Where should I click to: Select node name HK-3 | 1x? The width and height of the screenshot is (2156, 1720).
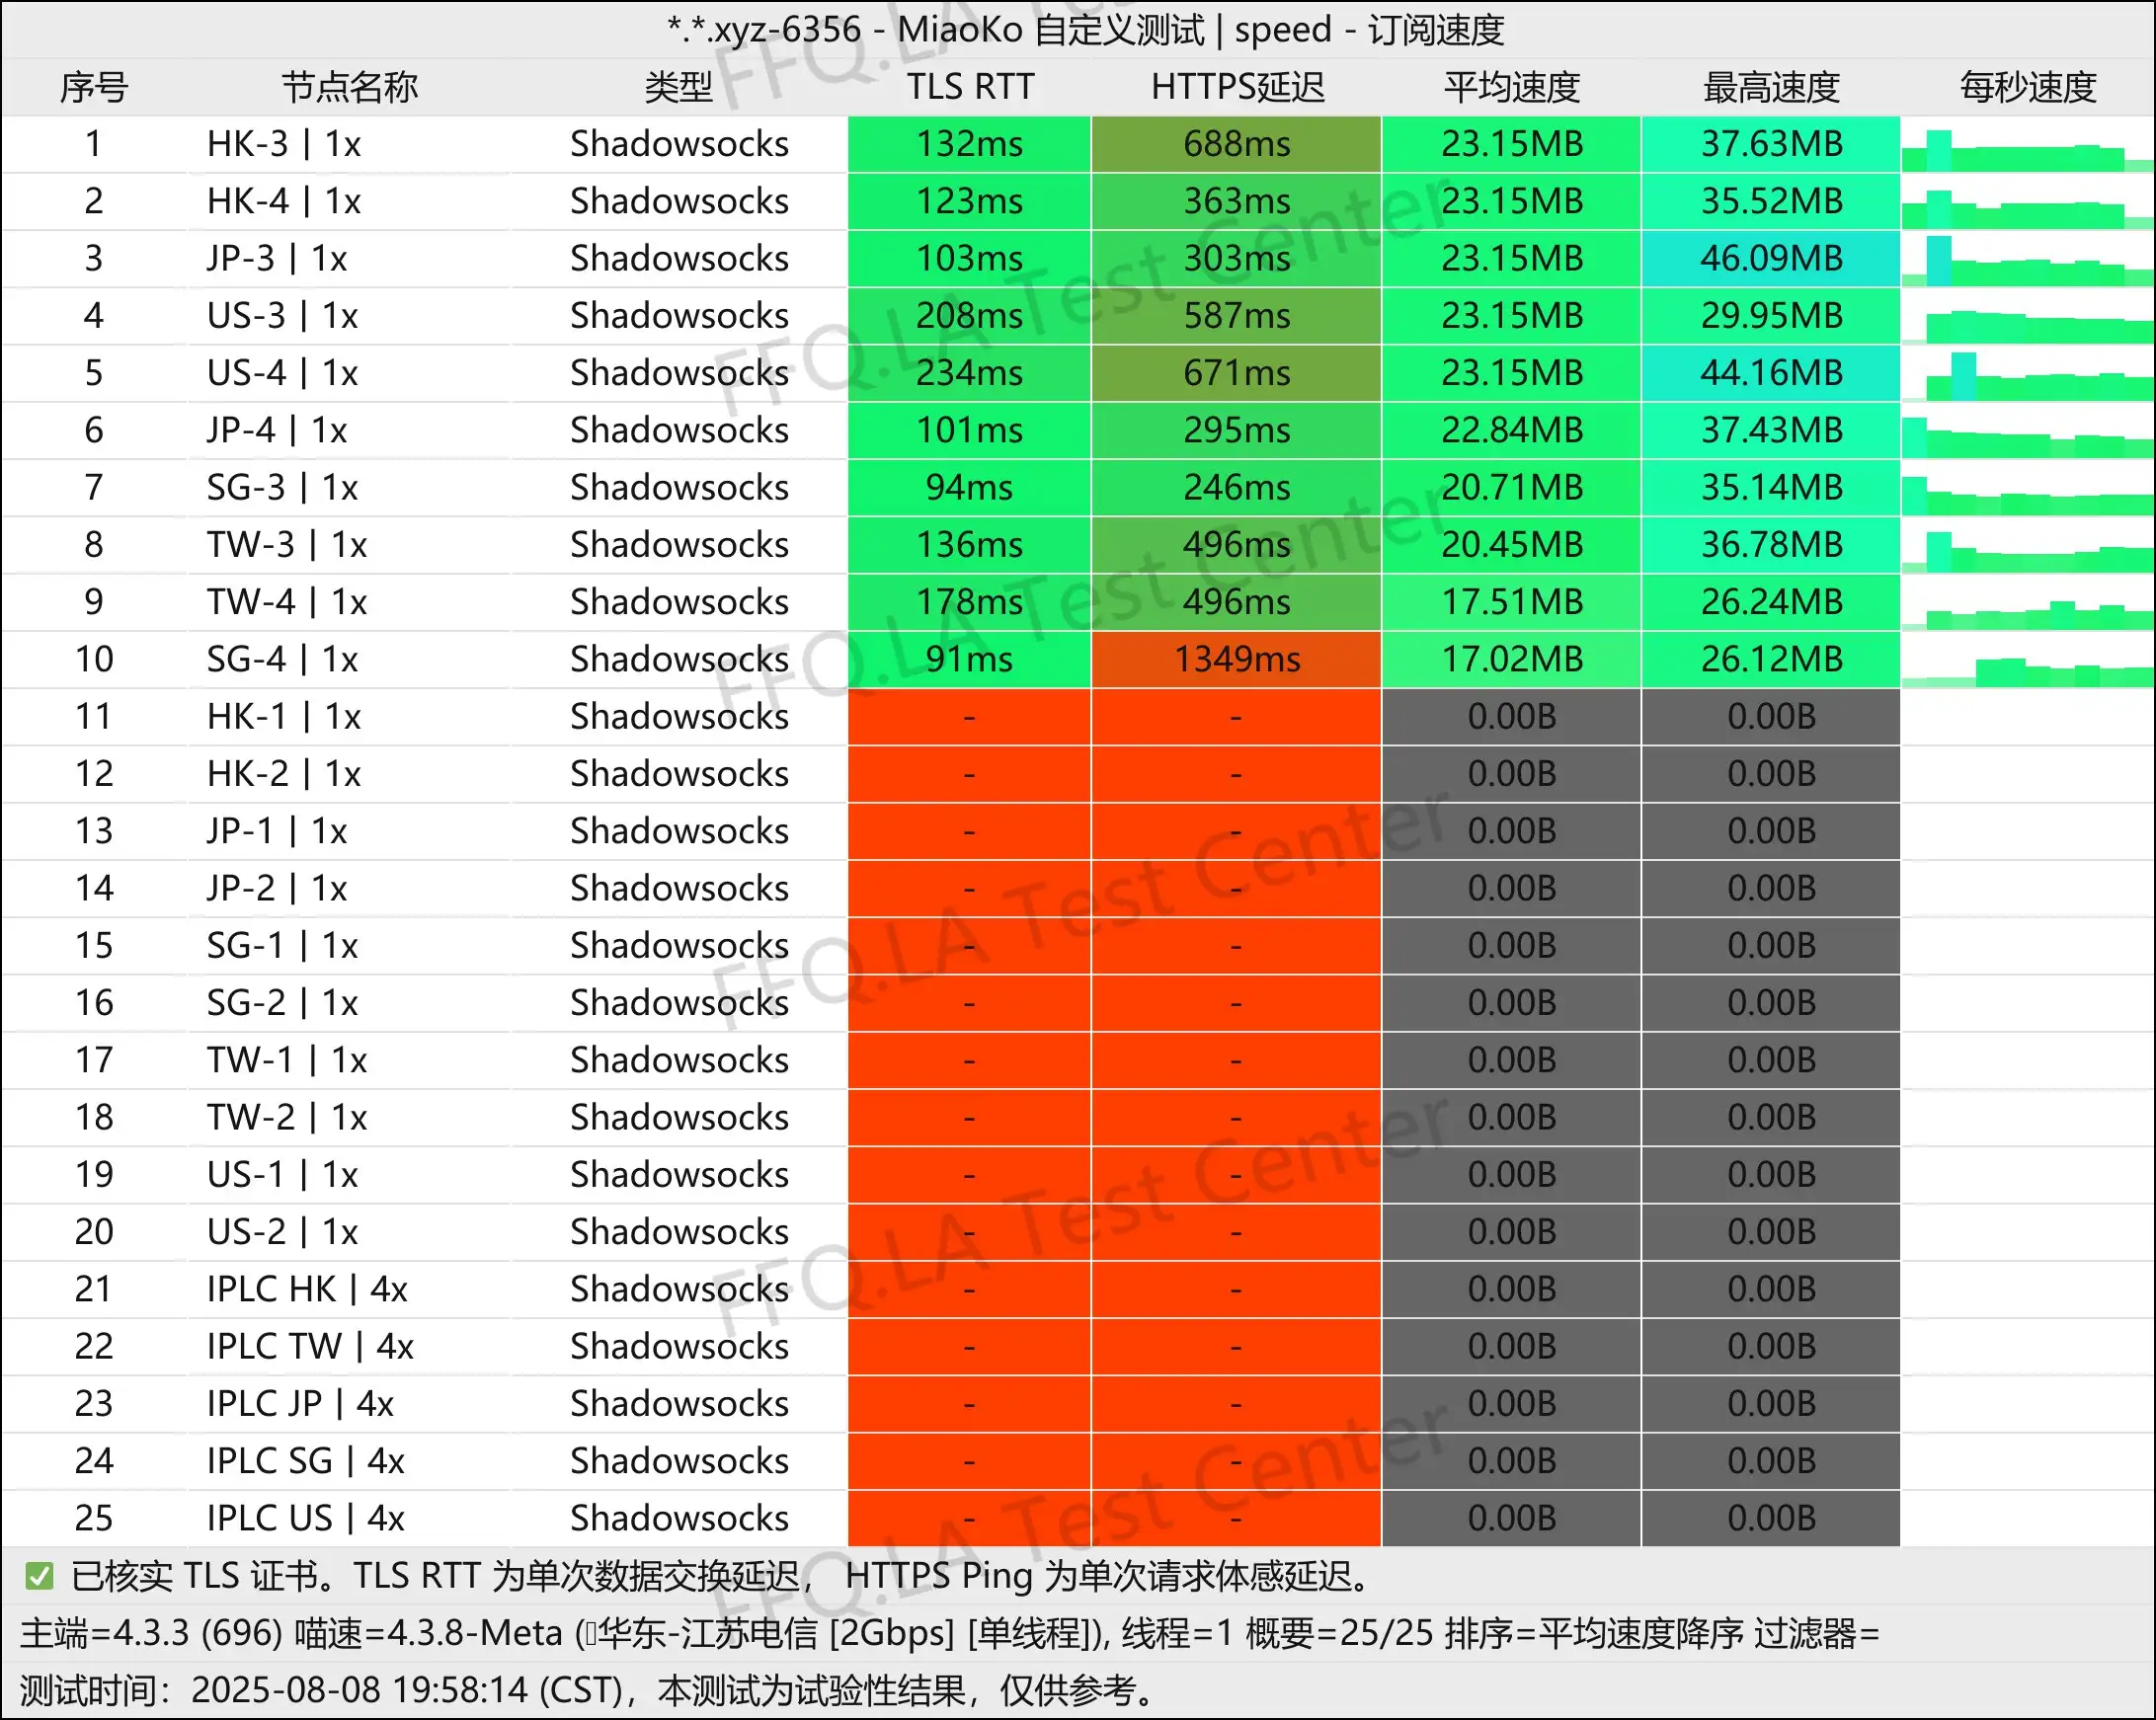click(284, 144)
